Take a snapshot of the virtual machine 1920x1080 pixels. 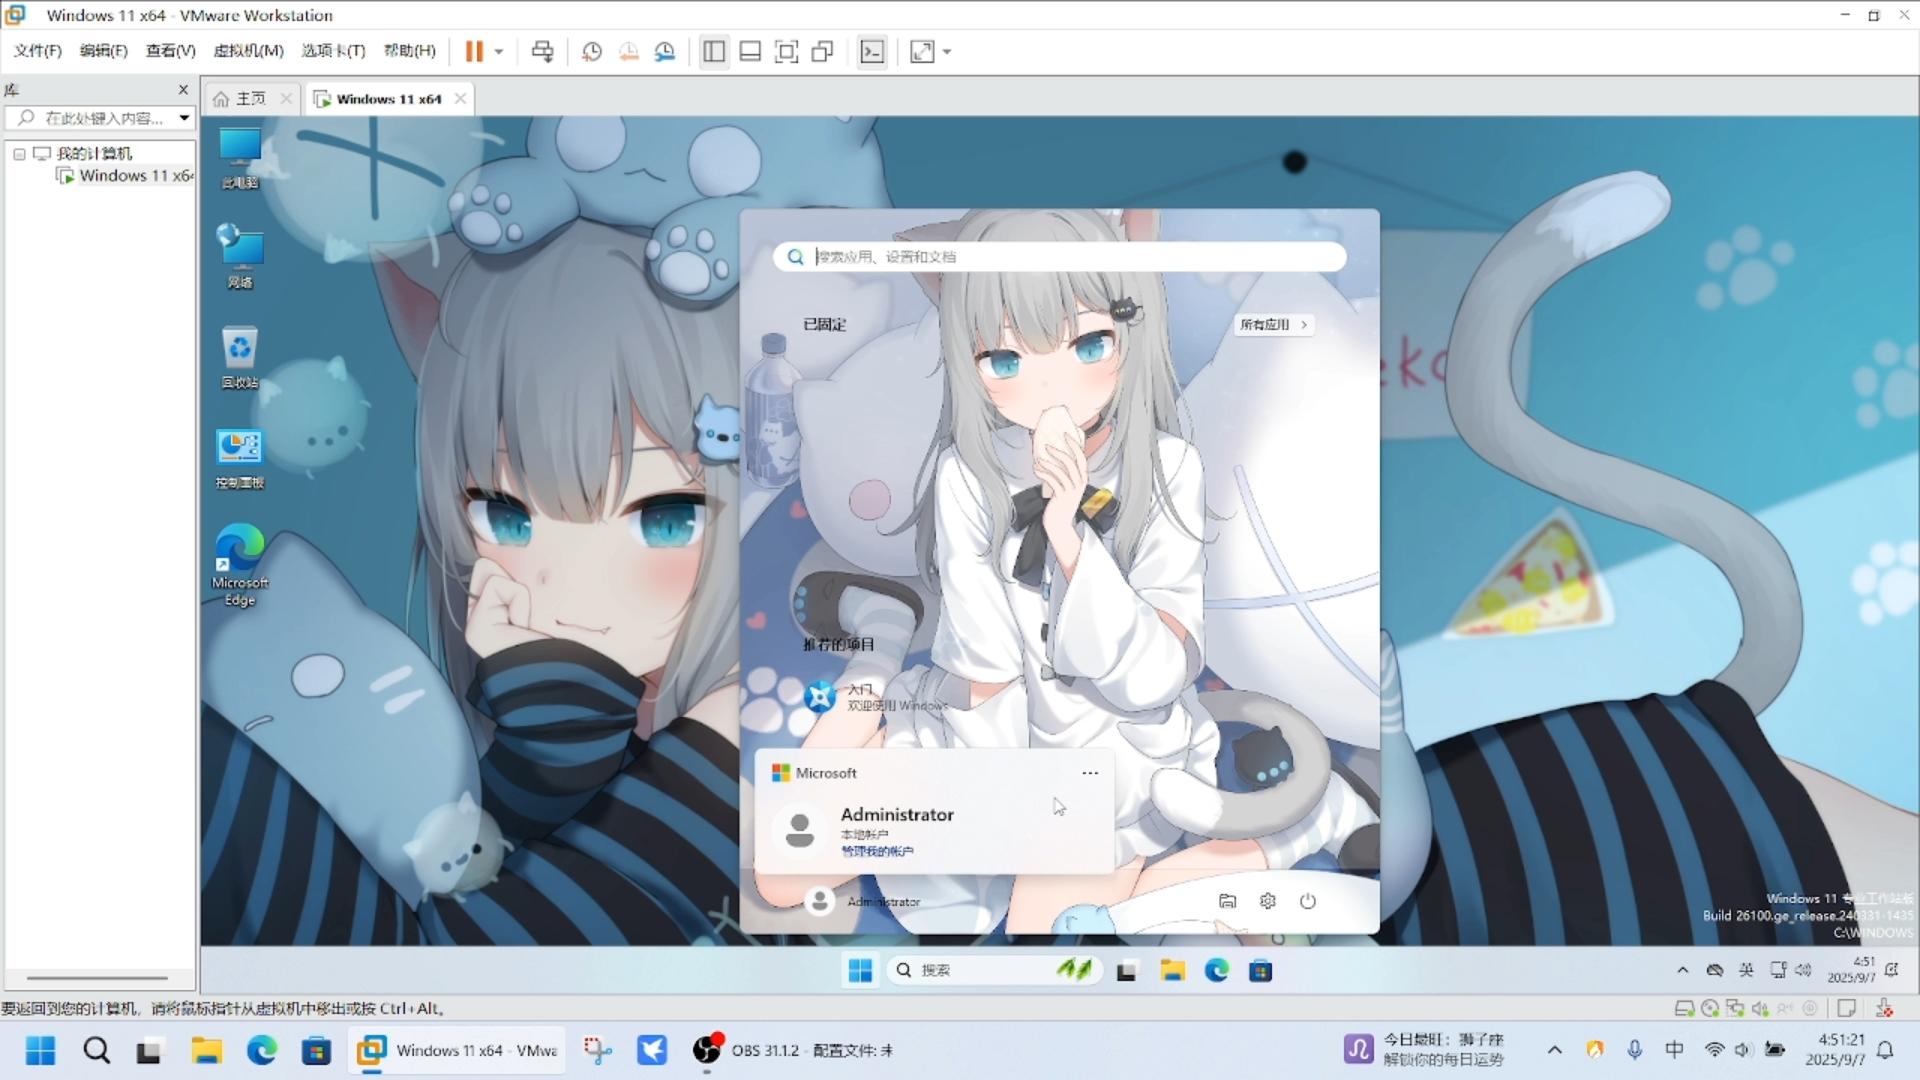click(x=592, y=52)
